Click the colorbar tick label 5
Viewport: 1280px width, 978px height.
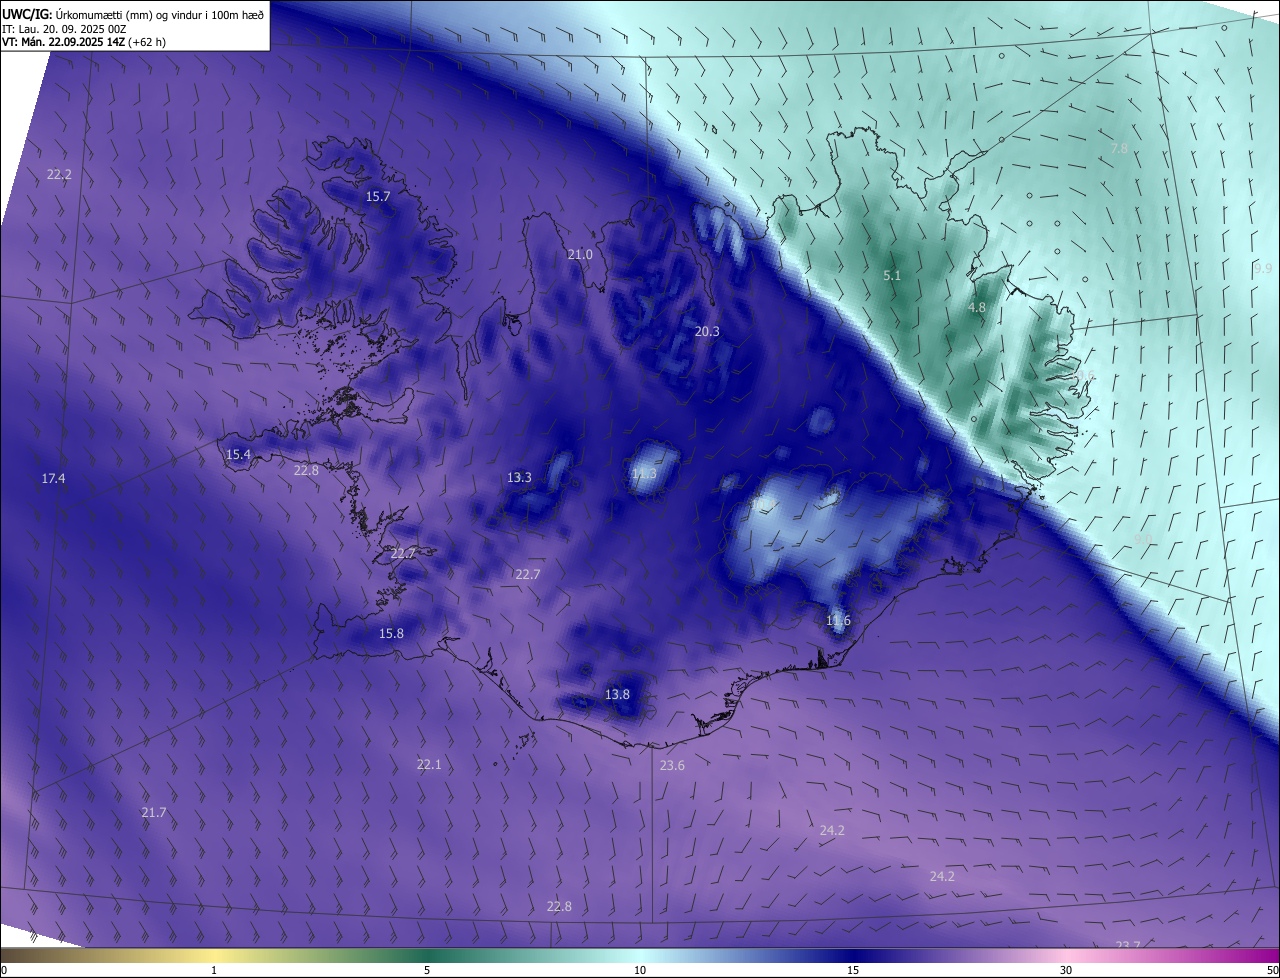(427, 970)
